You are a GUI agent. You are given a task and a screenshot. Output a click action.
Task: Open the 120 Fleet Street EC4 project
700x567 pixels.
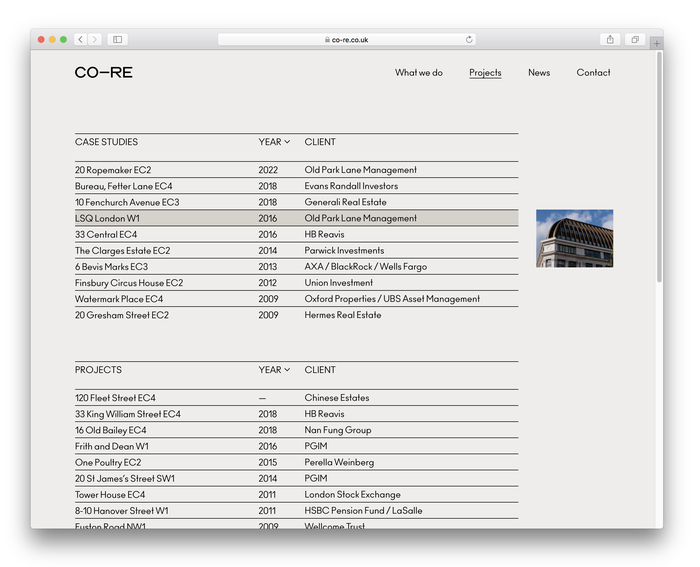[115, 398]
